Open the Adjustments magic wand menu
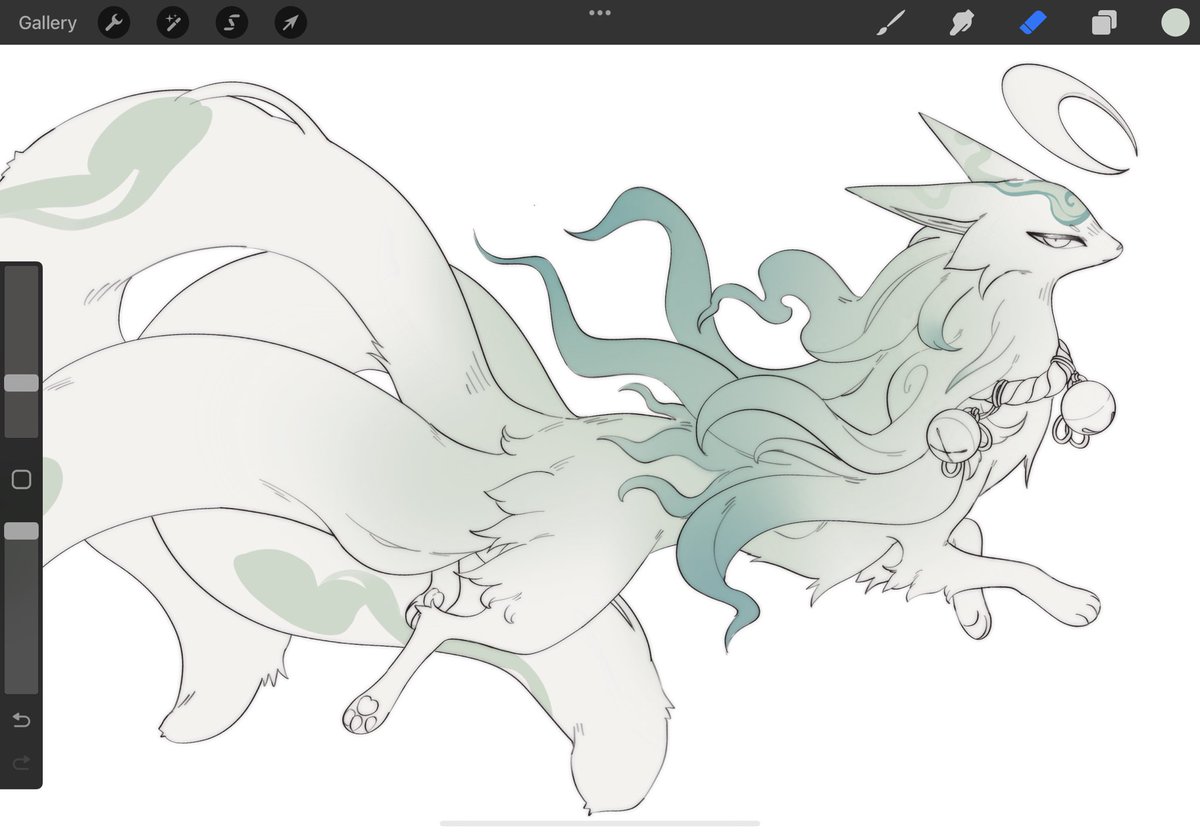 click(172, 23)
